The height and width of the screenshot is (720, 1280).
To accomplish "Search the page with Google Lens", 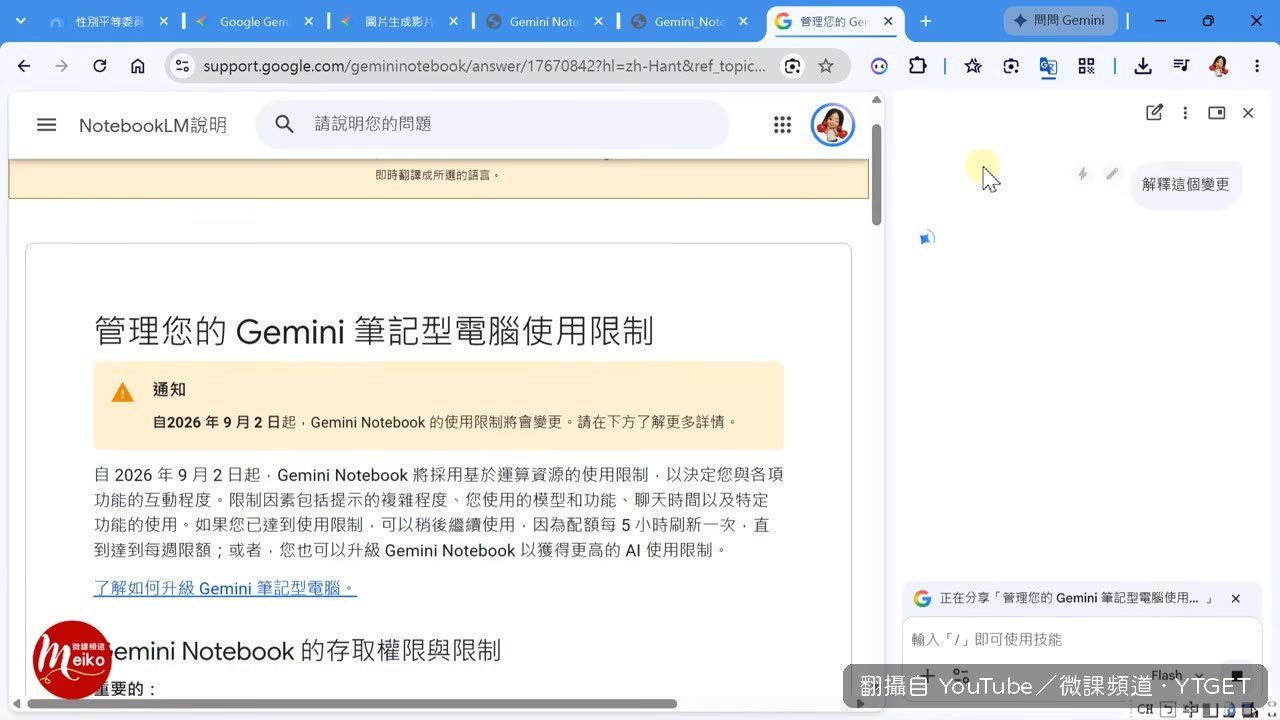I will (793, 66).
